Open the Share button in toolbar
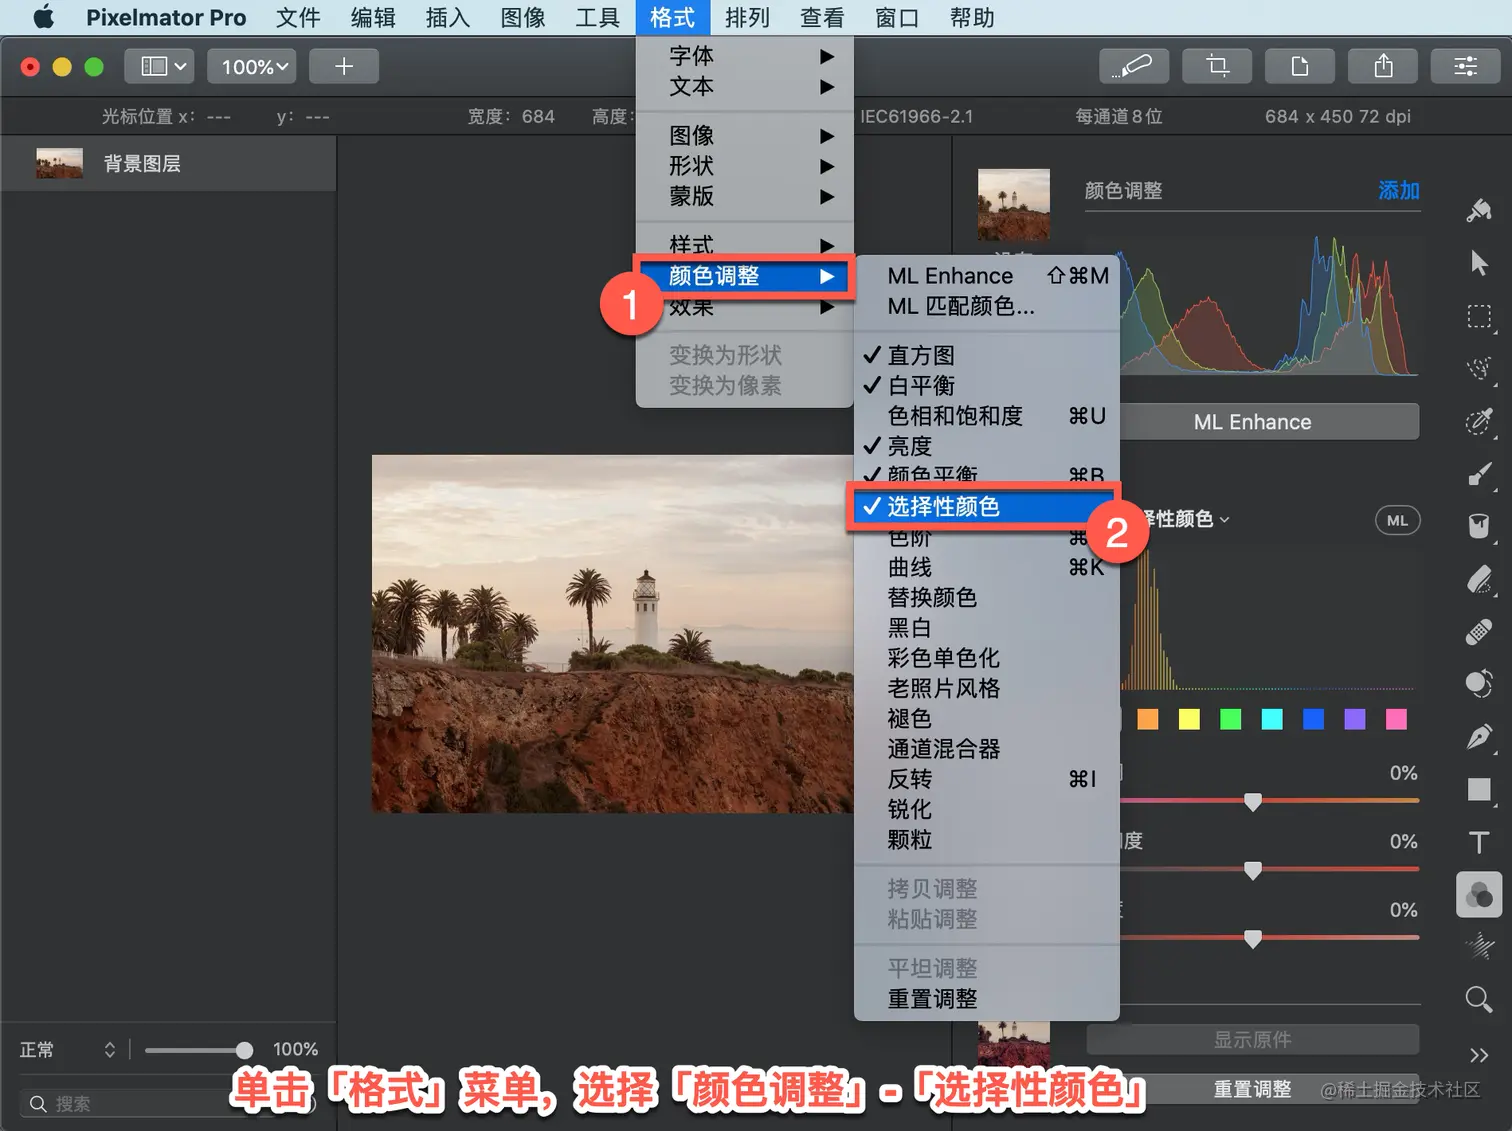 [x=1383, y=66]
